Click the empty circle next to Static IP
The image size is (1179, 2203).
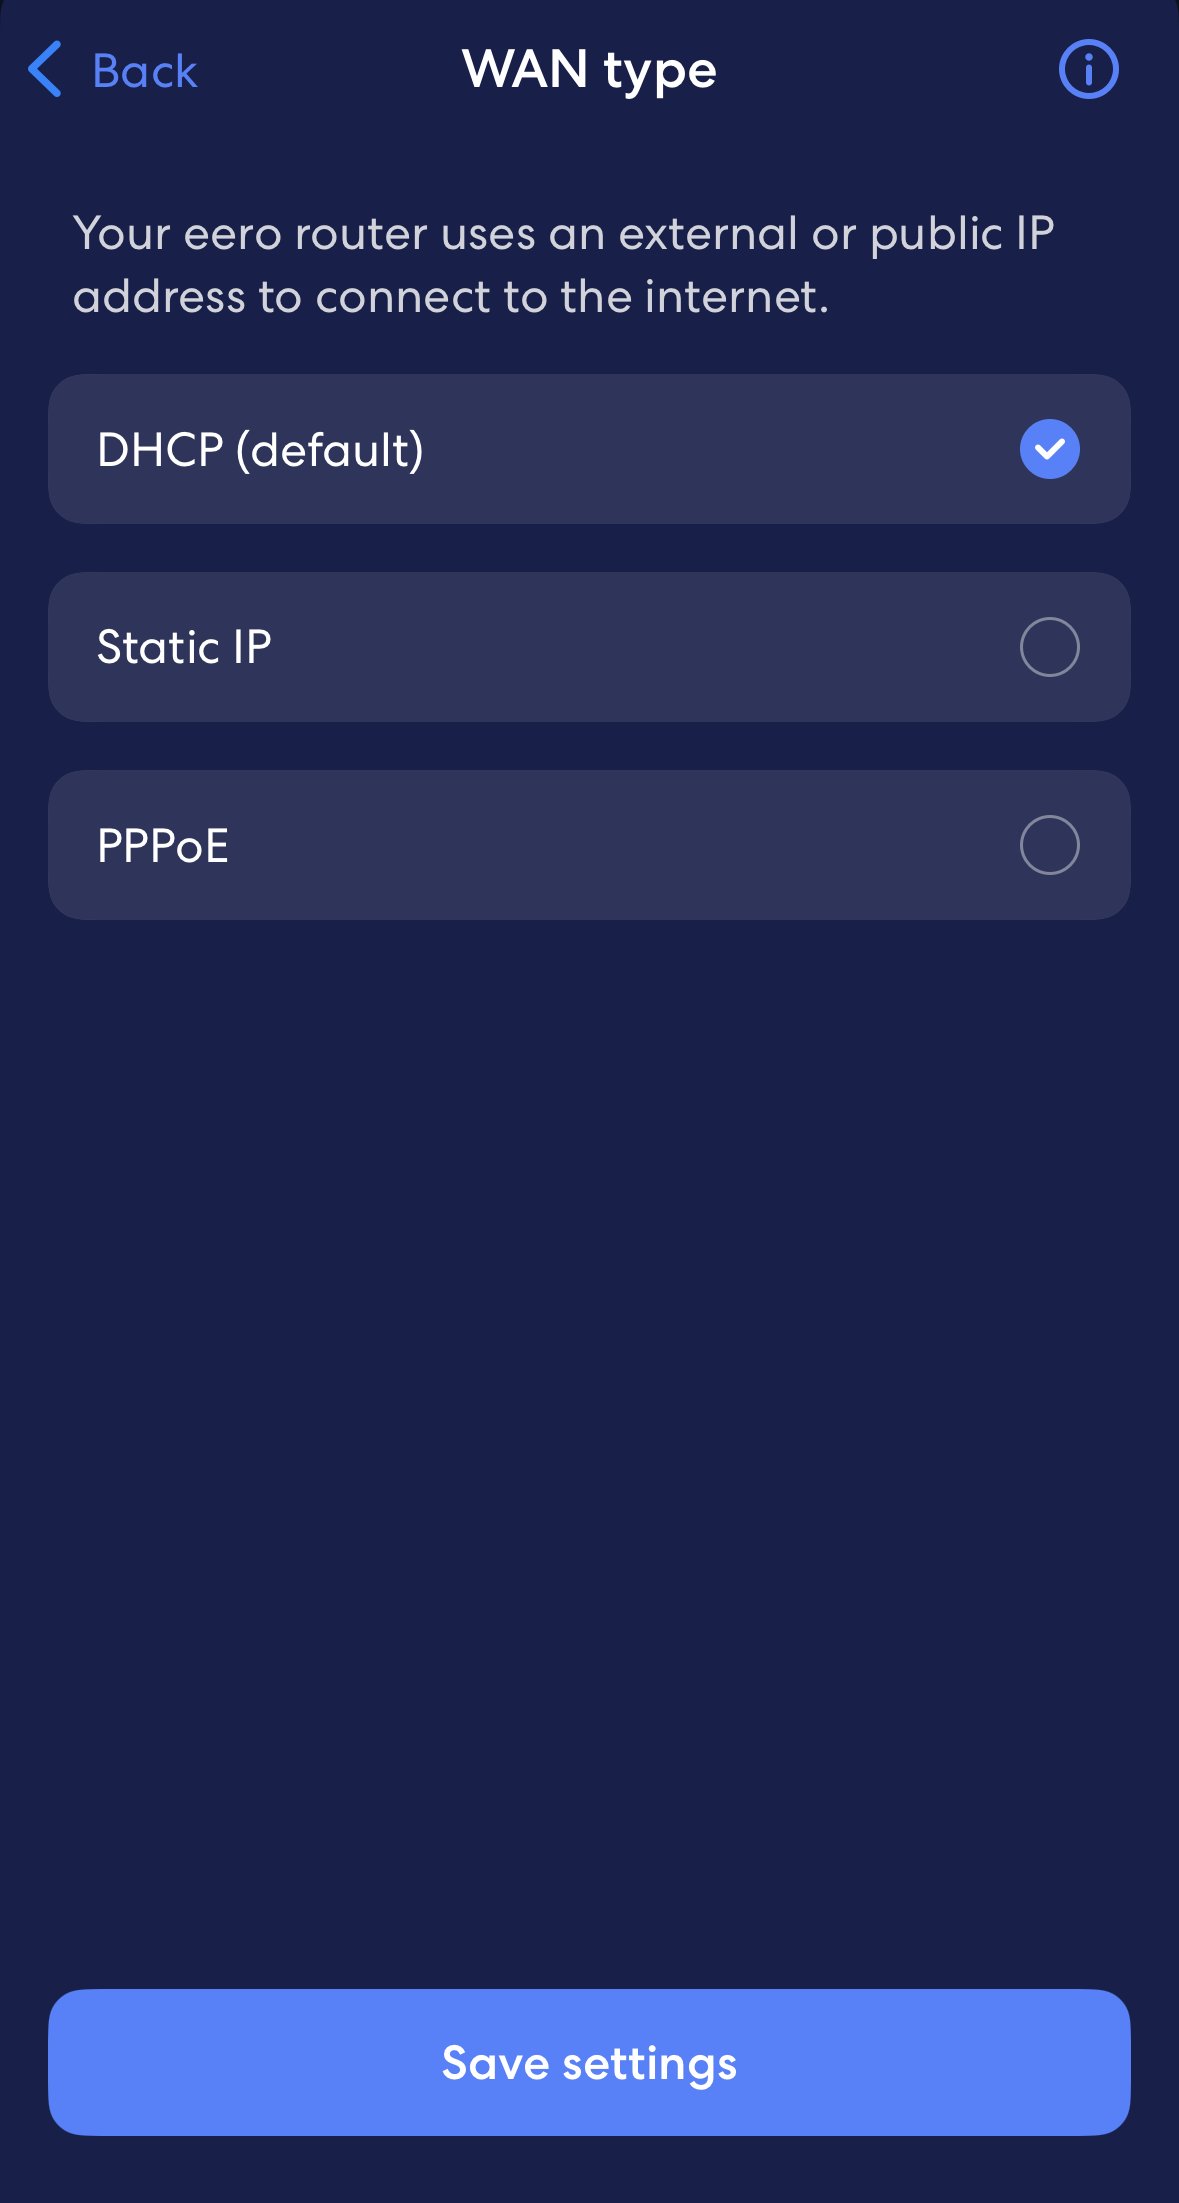pyautogui.click(x=1049, y=647)
